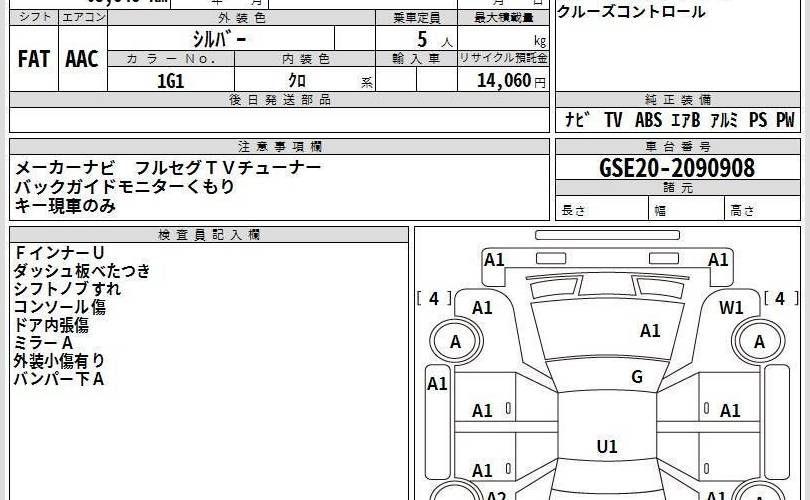
Task: Select the ダッシュ板べたつき inspector note
Action: coord(82,270)
